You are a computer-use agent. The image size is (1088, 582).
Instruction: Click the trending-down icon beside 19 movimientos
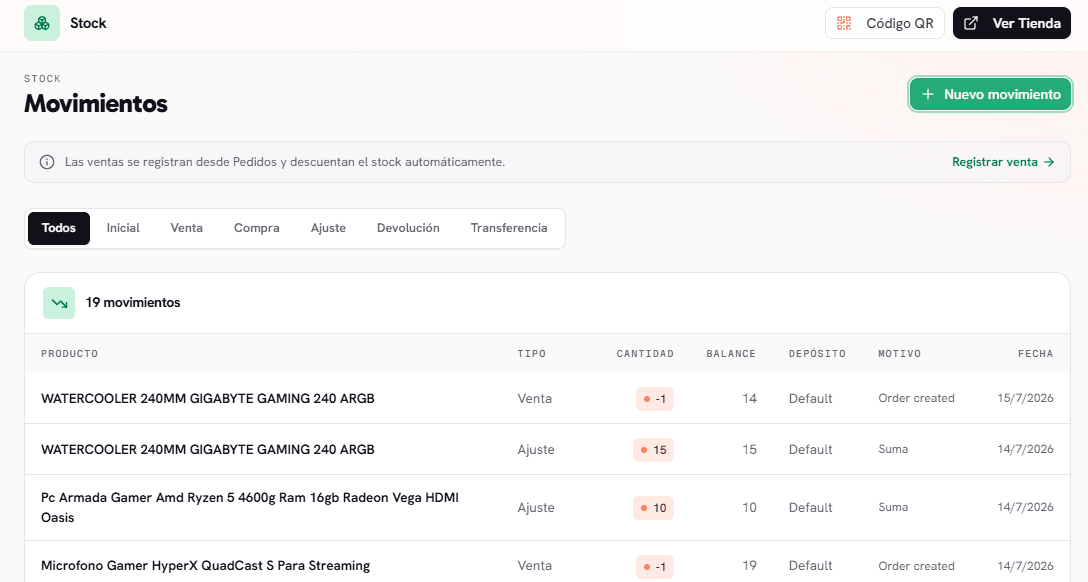(x=59, y=303)
